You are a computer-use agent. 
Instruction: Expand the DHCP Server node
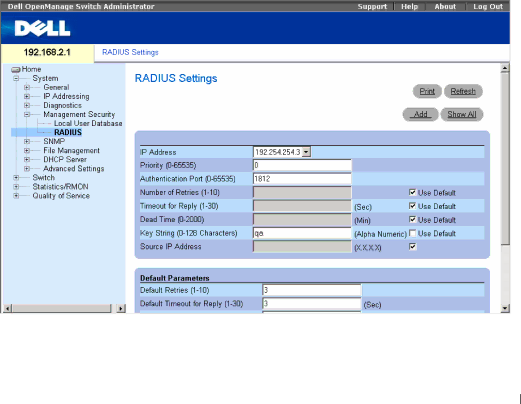coord(27,160)
